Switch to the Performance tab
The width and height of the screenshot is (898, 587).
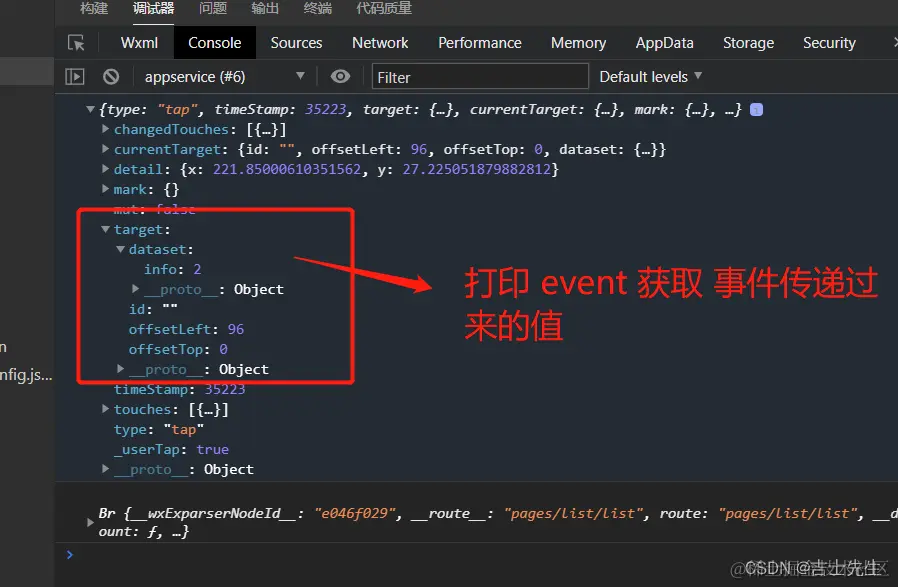click(480, 43)
